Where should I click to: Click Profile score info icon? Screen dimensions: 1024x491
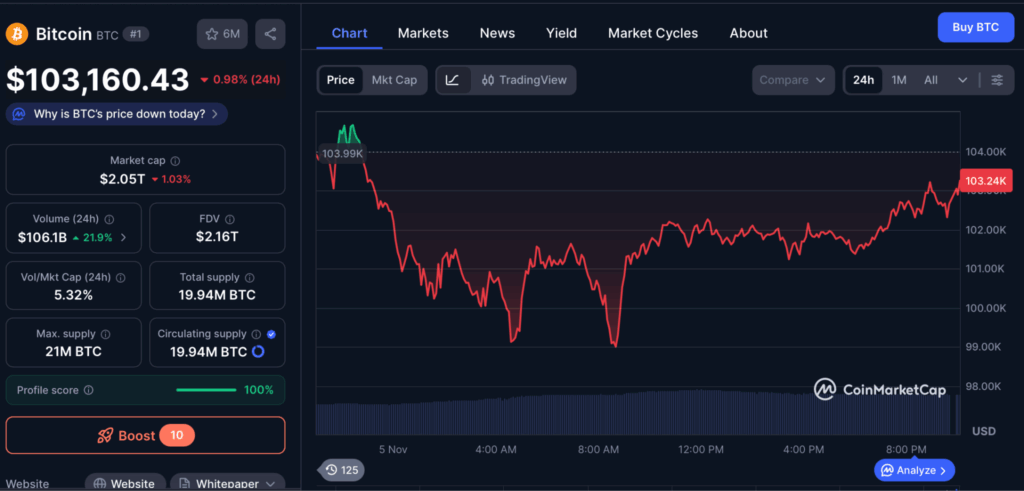(x=89, y=390)
